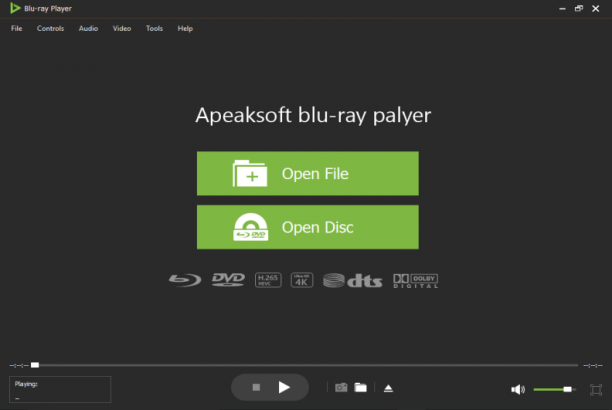
Task: Open the Audio menu
Action: 88,29
